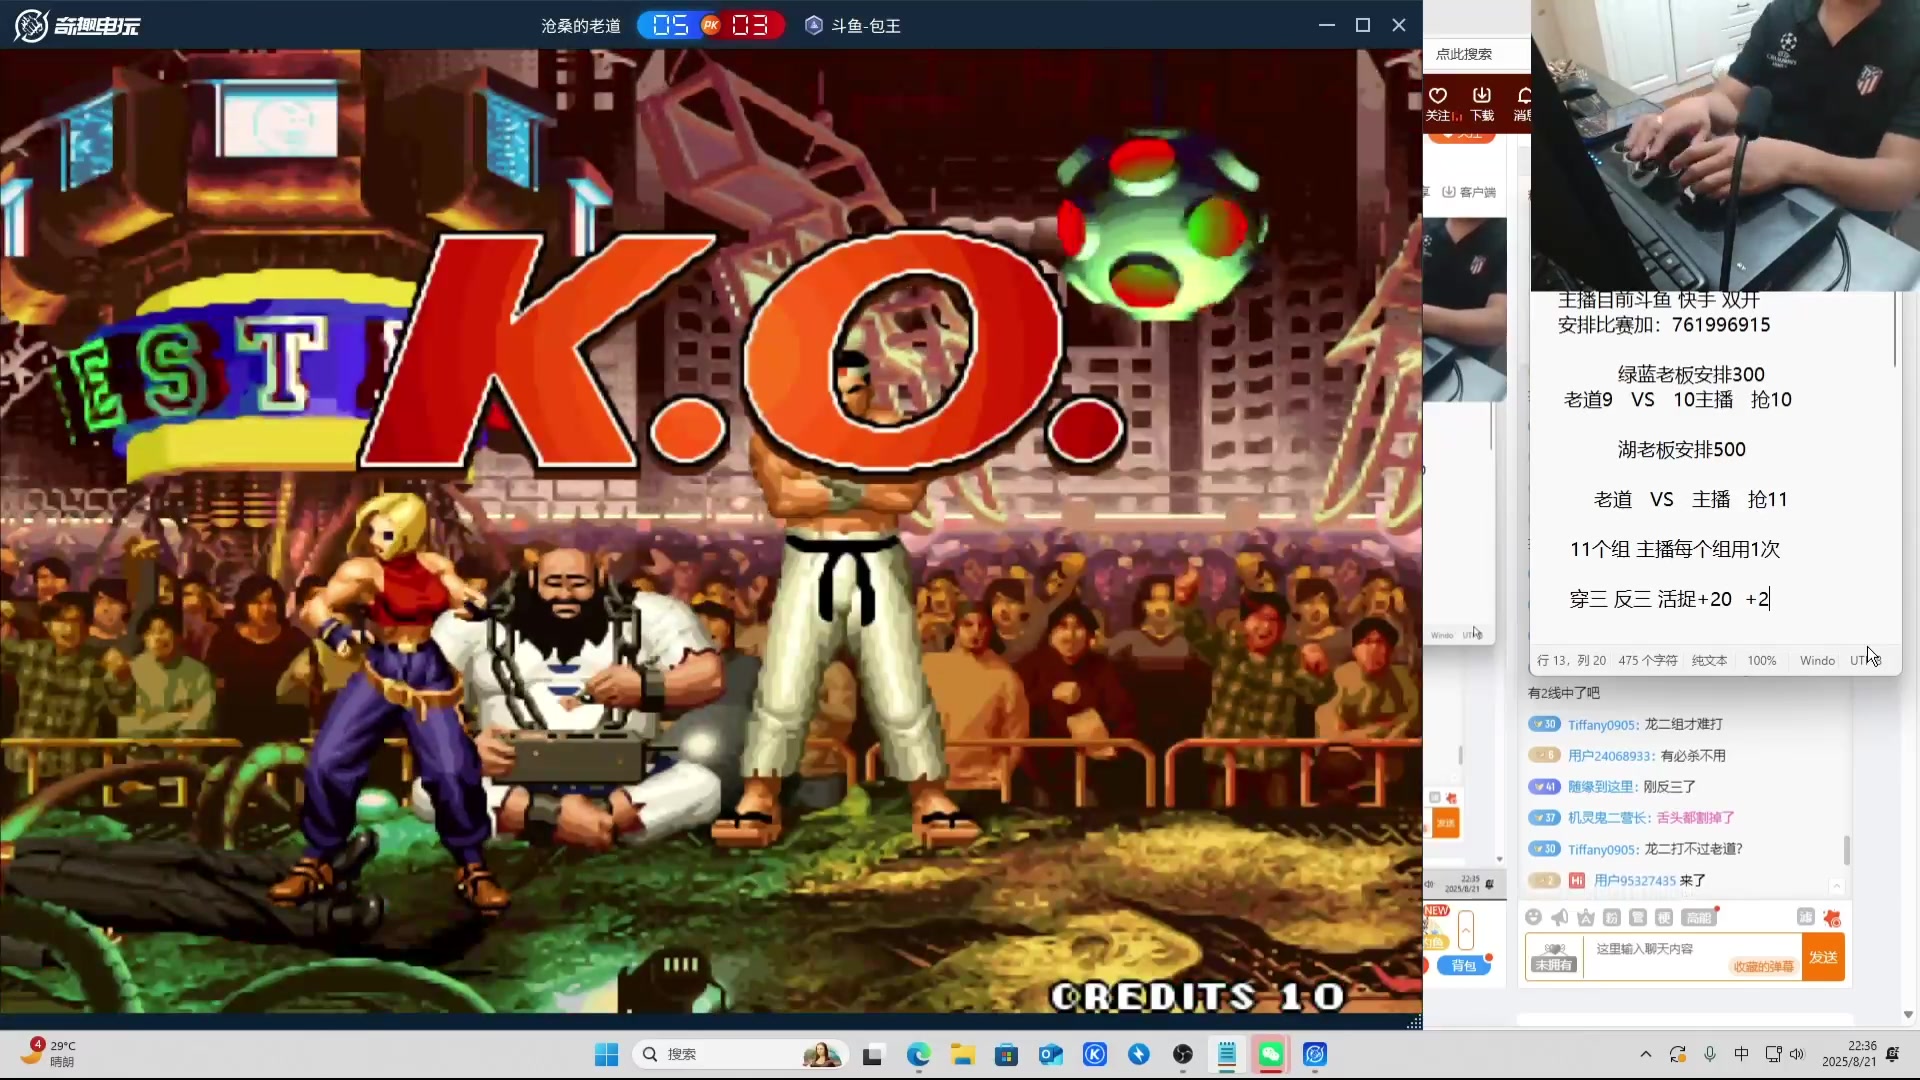Open the 背包 backpack button
This screenshot has height=1080, width=1920.
(x=1464, y=965)
